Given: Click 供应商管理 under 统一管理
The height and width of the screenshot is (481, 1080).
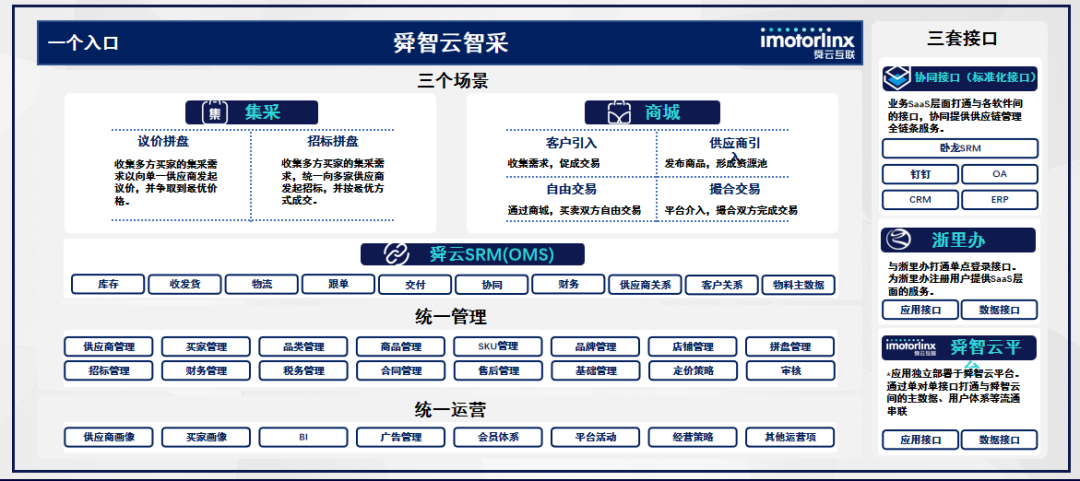Looking at the screenshot, I should [x=109, y=347].
